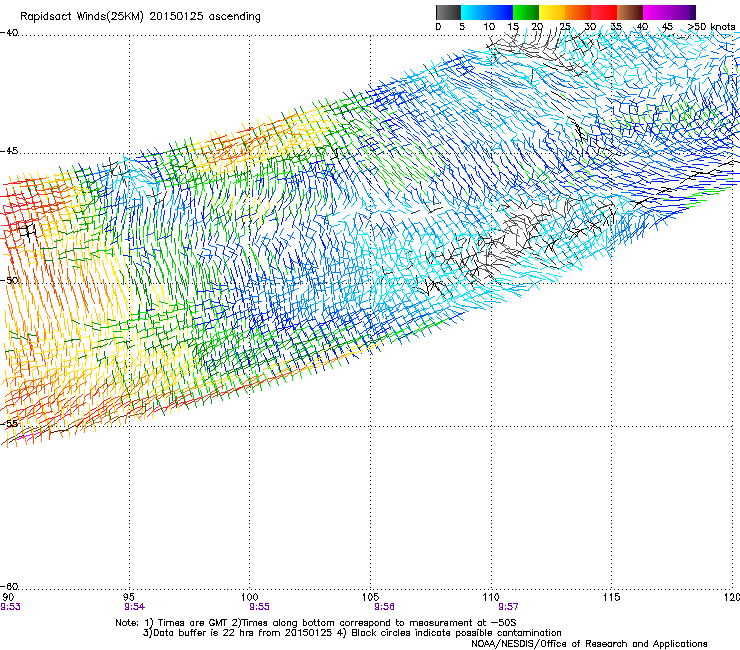
Task: Click the green 15-20 knots legend segment
Action: 526,12
